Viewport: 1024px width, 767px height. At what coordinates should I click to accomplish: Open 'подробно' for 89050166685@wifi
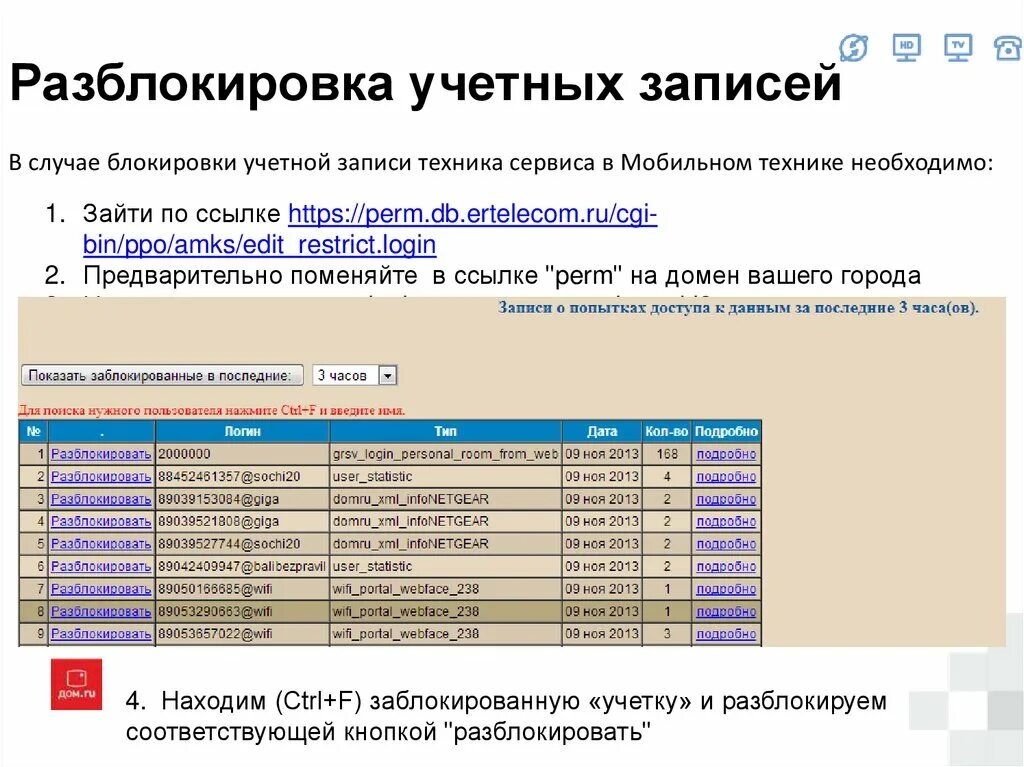(726, 589)
